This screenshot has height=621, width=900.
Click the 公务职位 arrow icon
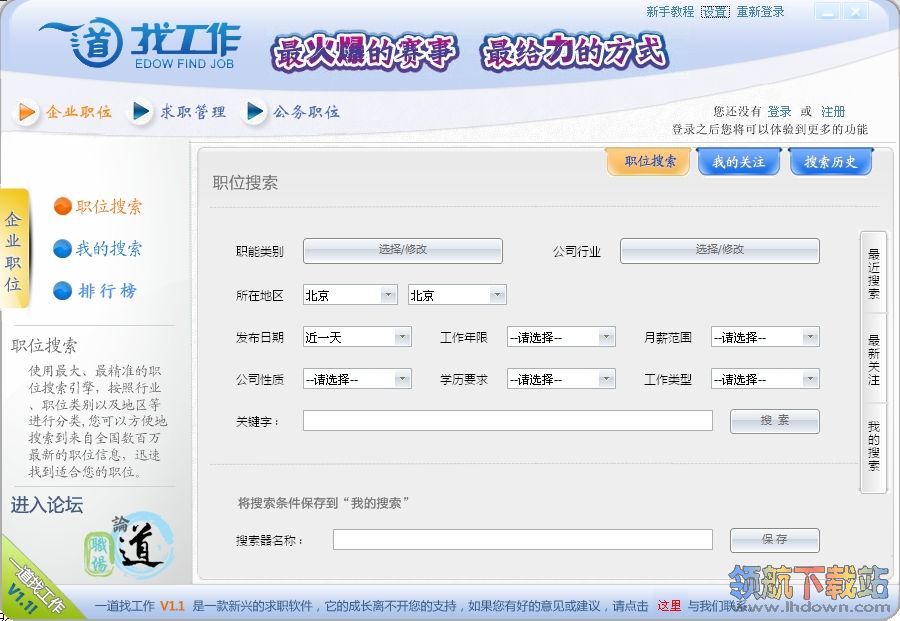(x=255, y=112)
